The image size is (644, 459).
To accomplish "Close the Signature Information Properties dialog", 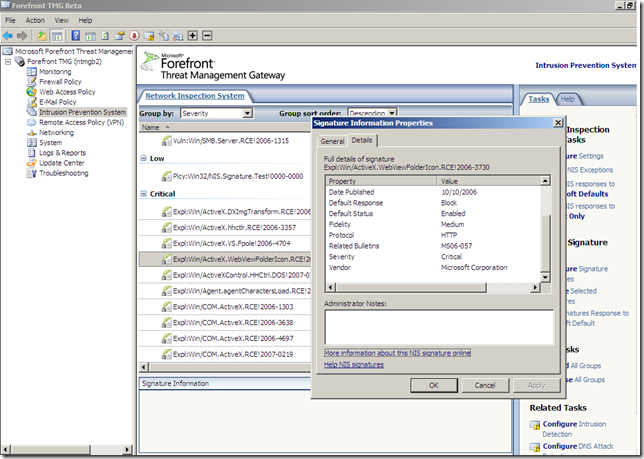I will click(x=558, y=123).
